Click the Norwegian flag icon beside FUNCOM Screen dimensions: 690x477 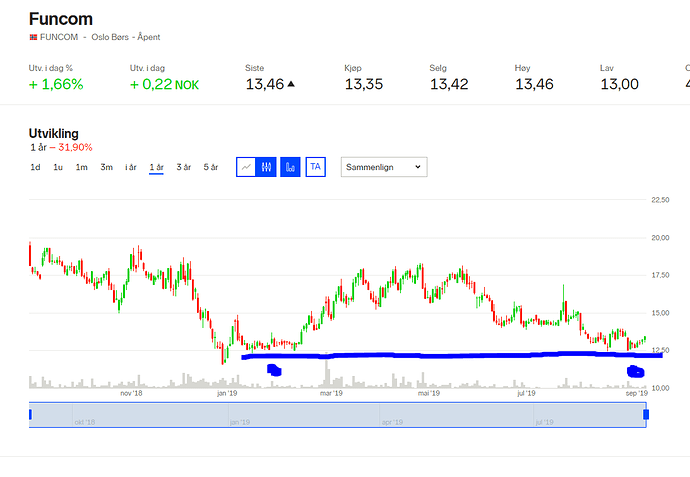[33, 37]
